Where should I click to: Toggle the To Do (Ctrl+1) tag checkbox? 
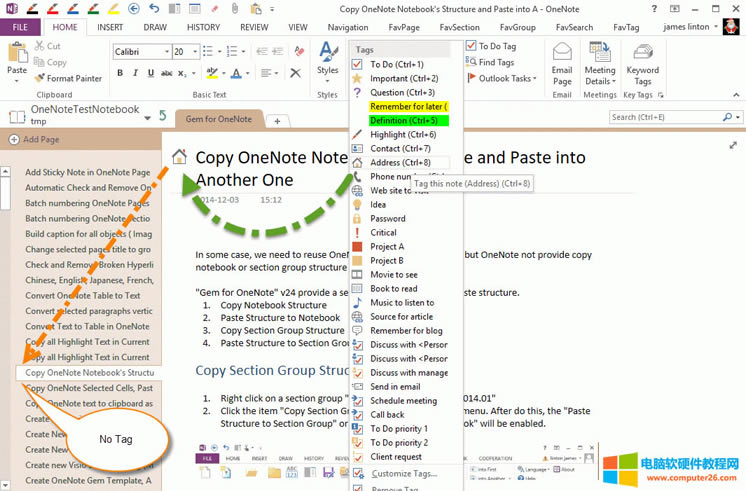click(358, 64)
